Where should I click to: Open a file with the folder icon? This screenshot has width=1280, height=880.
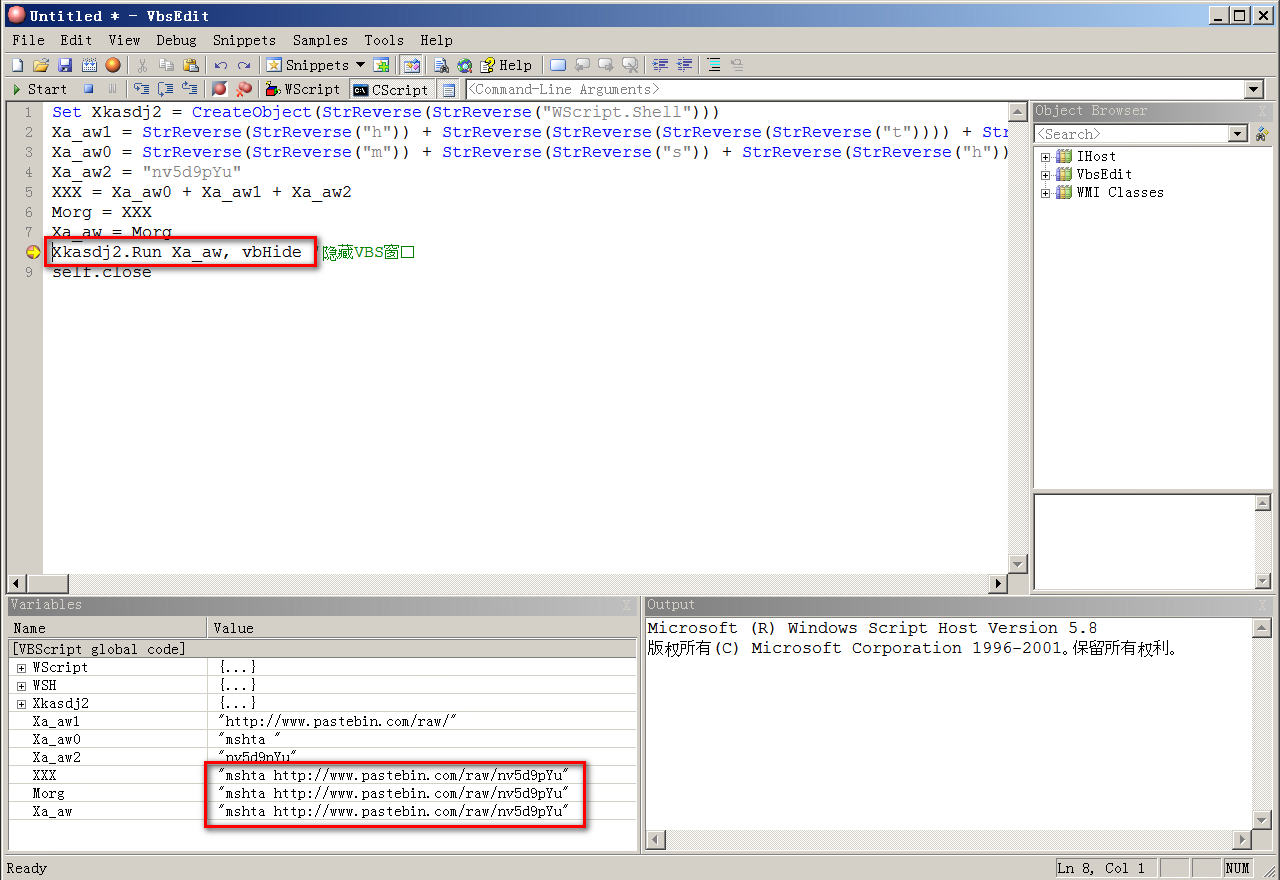pyautogui.click(x=41, y=65)
